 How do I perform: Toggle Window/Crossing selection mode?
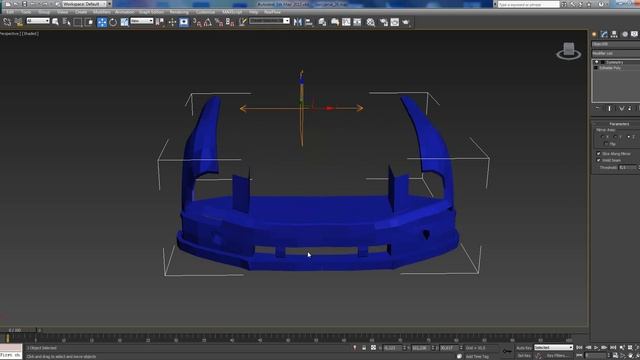coord(89,22)
